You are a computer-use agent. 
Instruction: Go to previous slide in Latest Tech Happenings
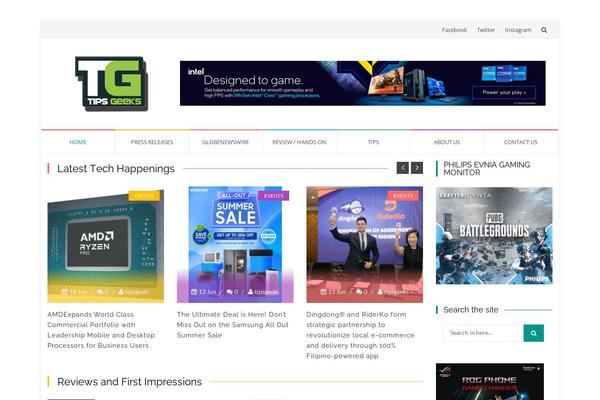point(403,168)
